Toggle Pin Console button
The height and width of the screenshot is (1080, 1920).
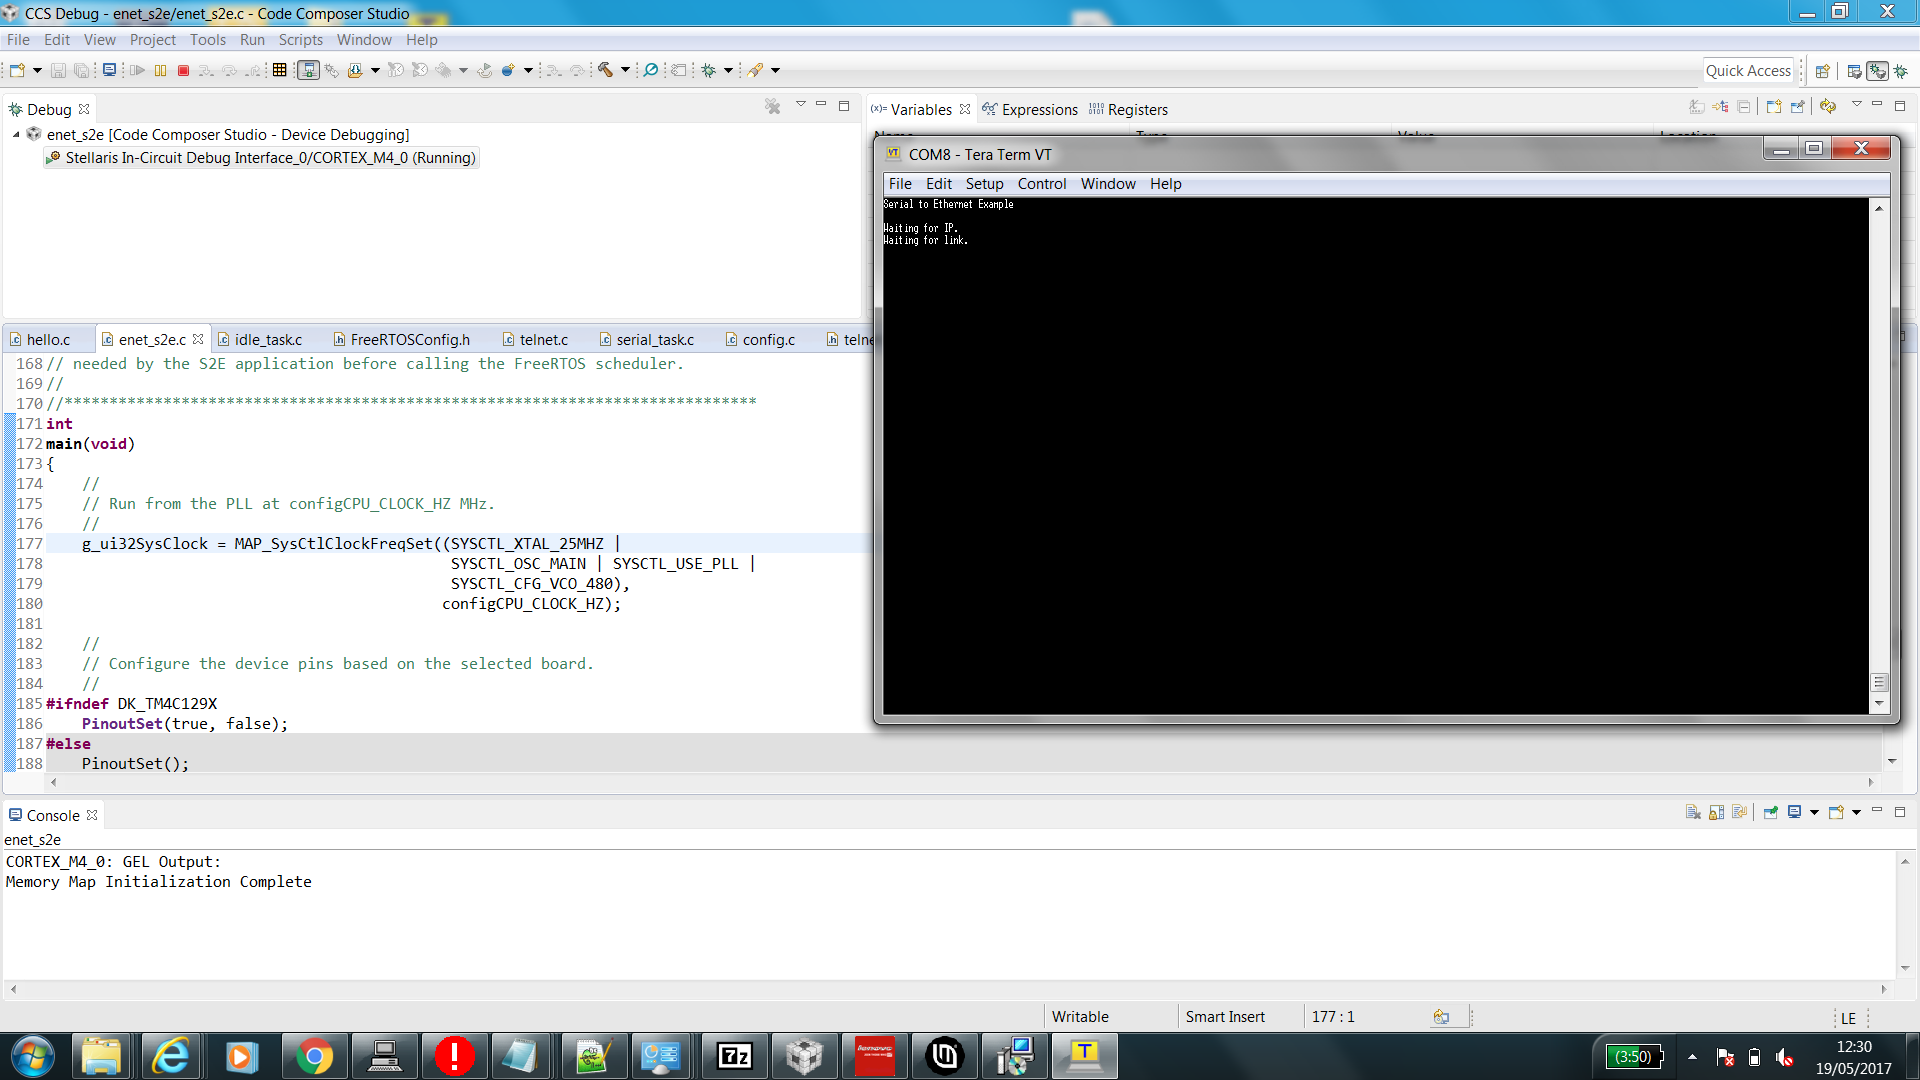(1771, 812)
